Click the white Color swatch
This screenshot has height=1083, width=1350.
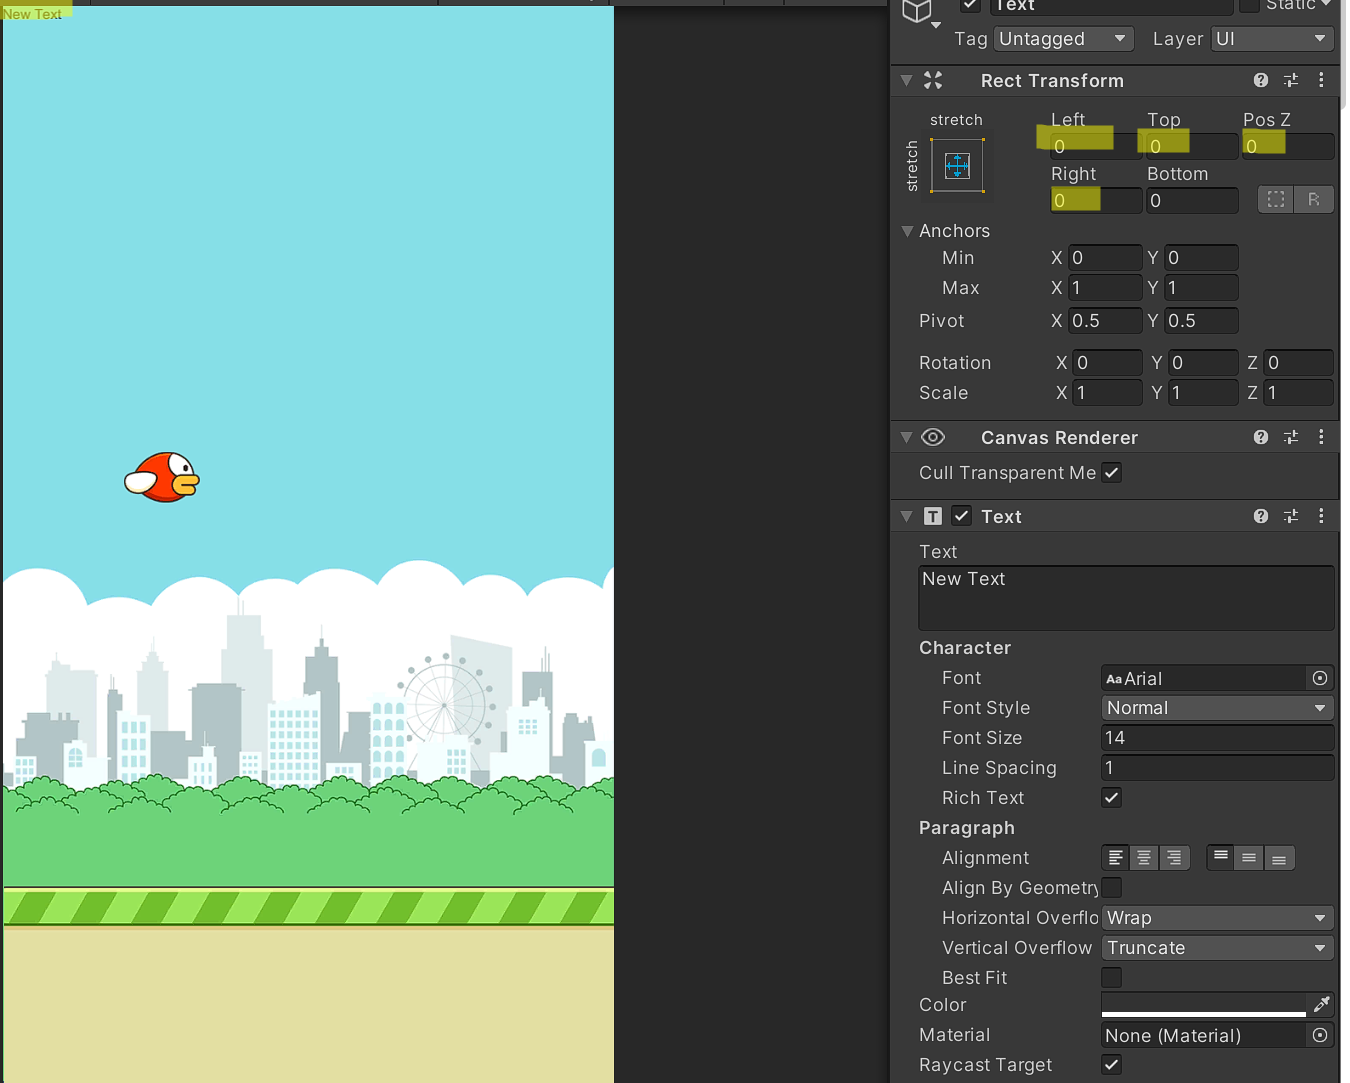click(1203, 1004)
